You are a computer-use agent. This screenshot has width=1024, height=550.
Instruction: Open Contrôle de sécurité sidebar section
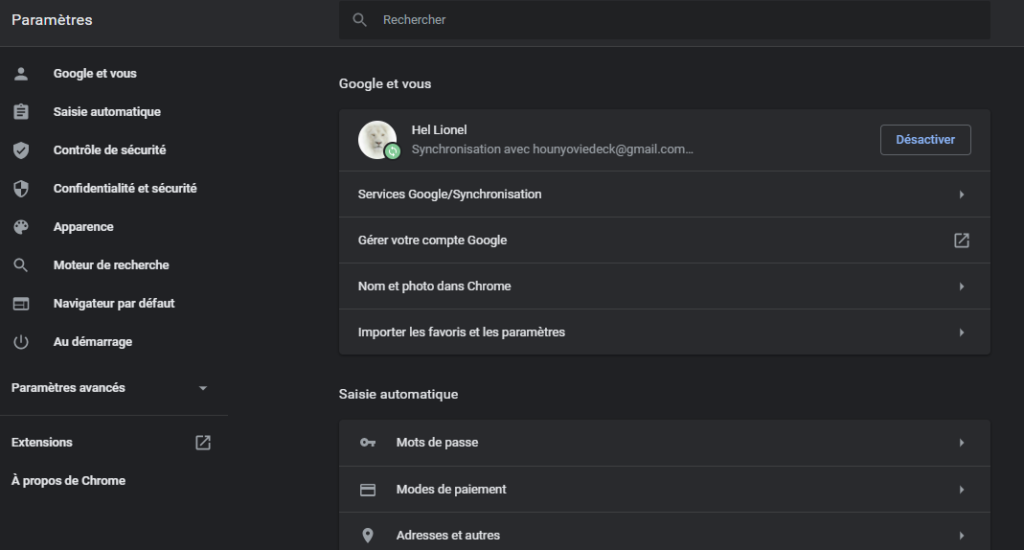click(110, 150)
